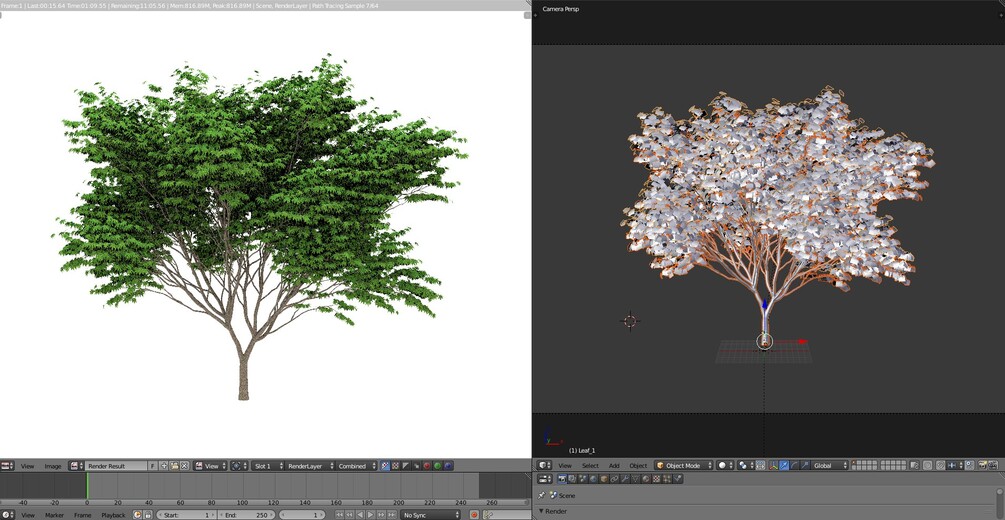Open image editor View mode dropdown

coord(210,466)
